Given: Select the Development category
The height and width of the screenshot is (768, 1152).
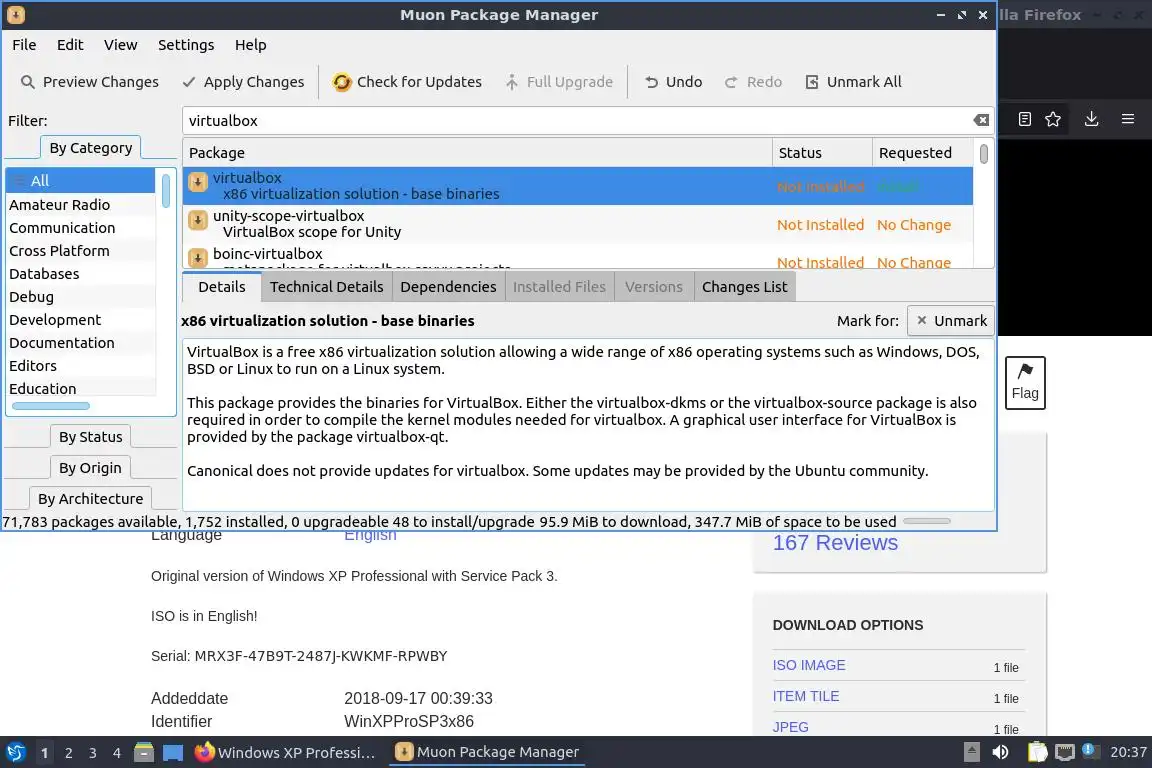Looking at the screenshot, I should pyautogui.click(x=81, y=320).
